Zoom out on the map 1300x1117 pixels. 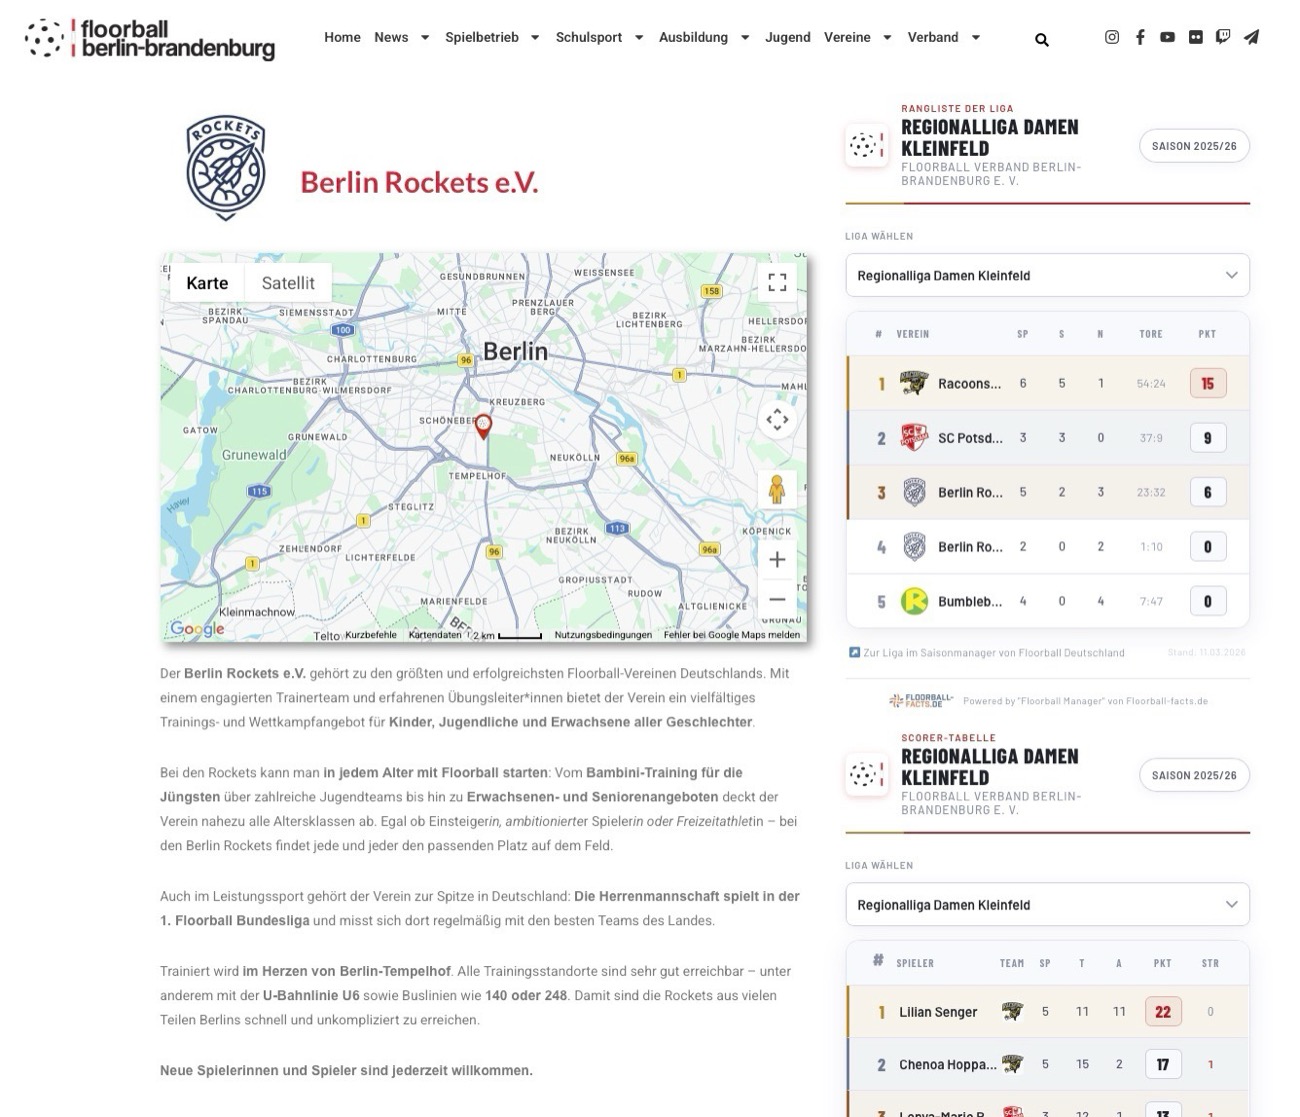(777, 600)
